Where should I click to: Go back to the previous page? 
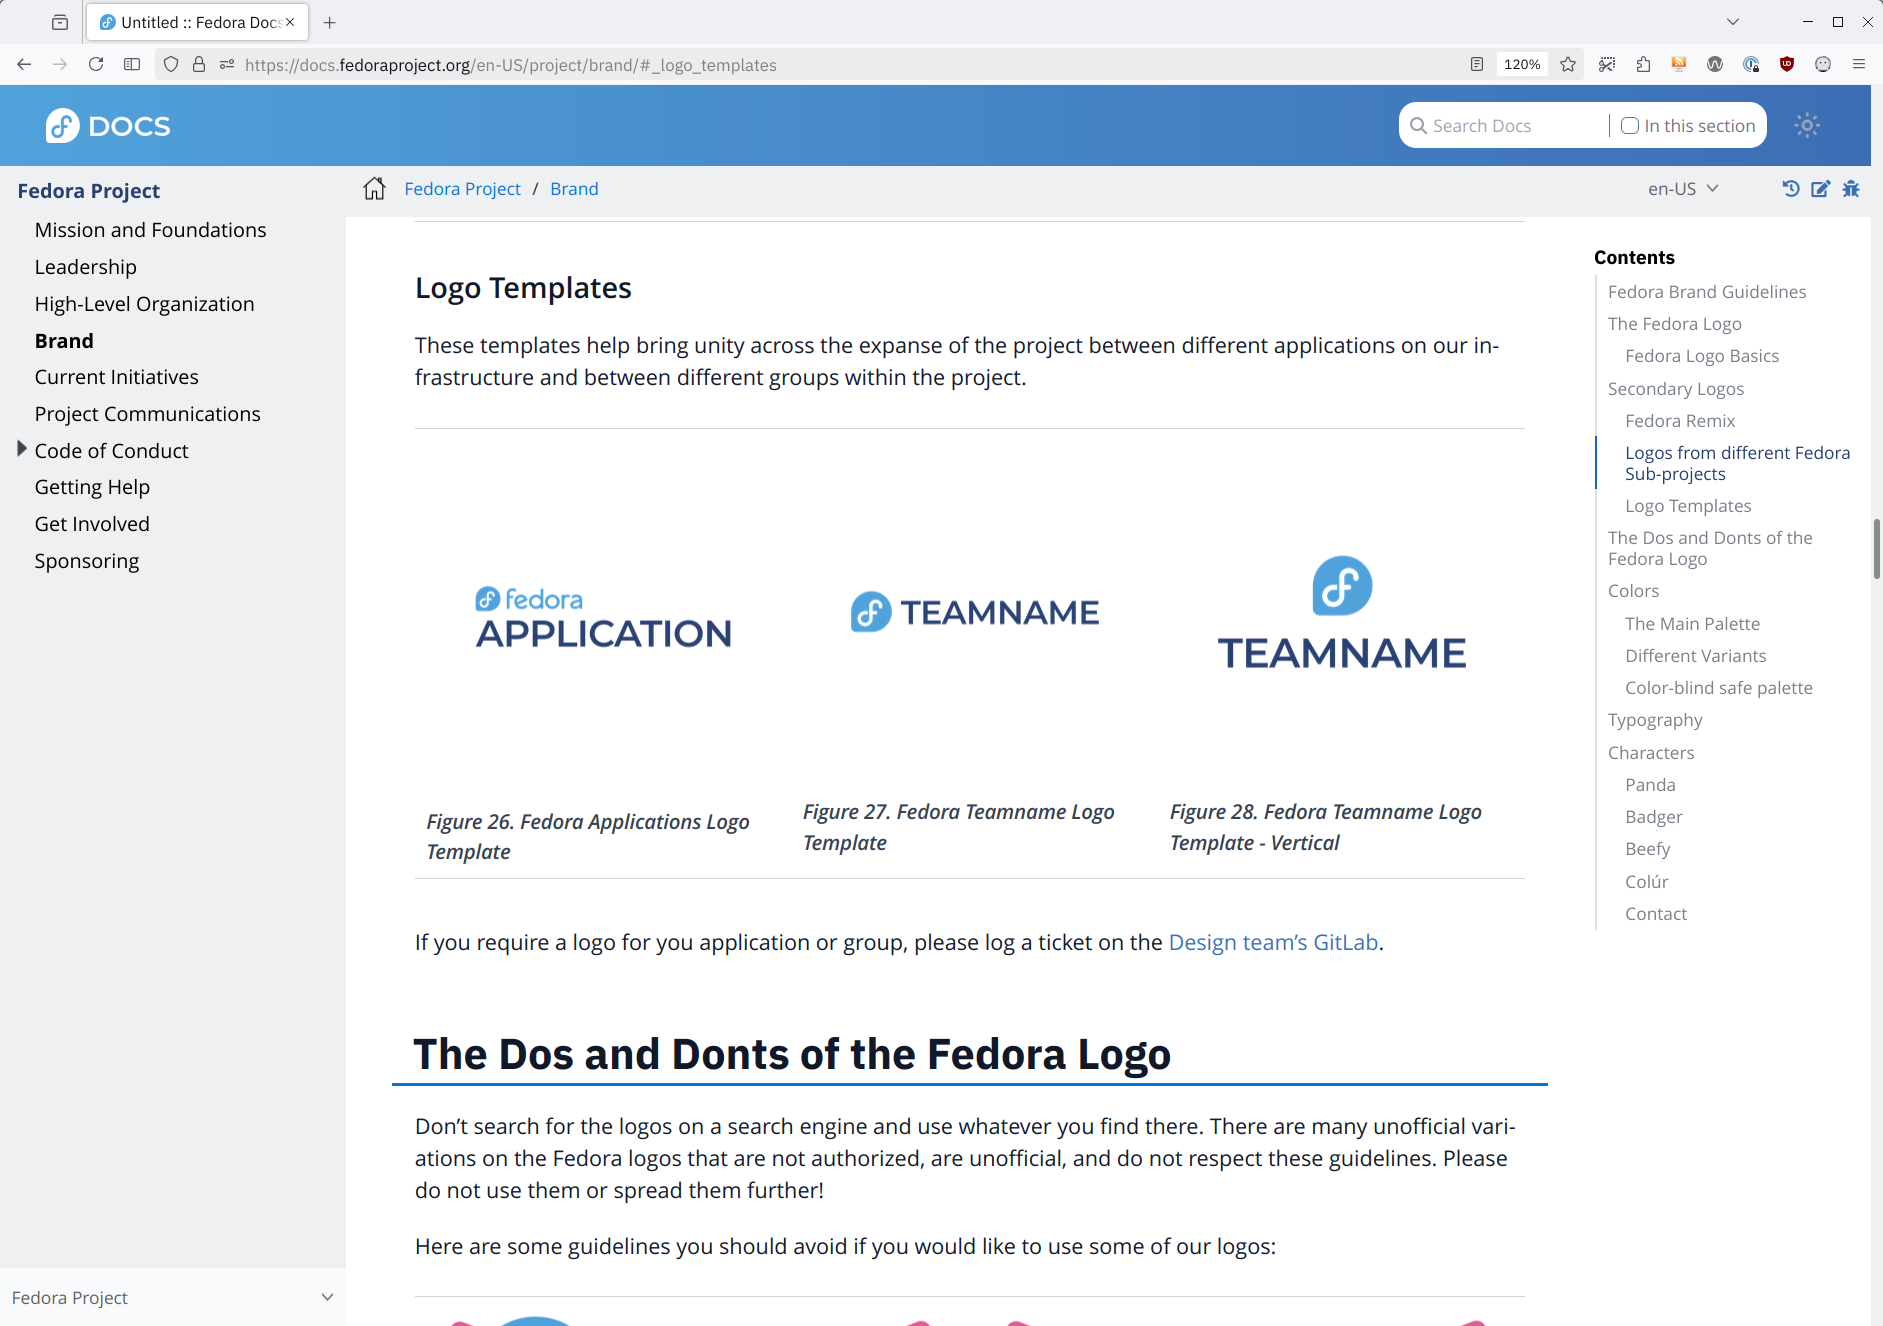24,65
